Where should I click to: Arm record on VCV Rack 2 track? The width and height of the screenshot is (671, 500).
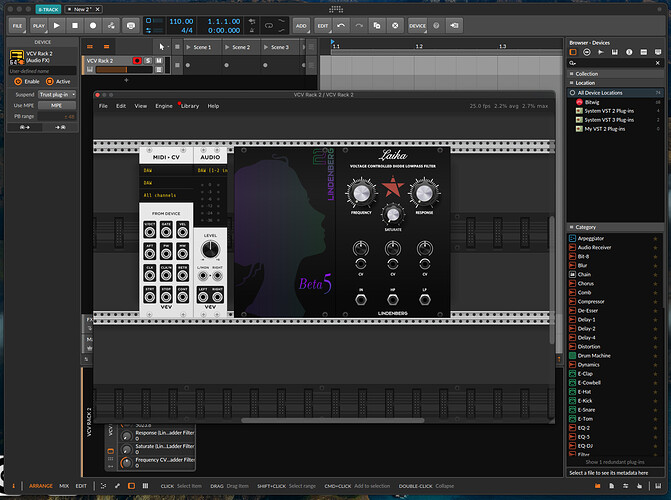tap(137, 61)
